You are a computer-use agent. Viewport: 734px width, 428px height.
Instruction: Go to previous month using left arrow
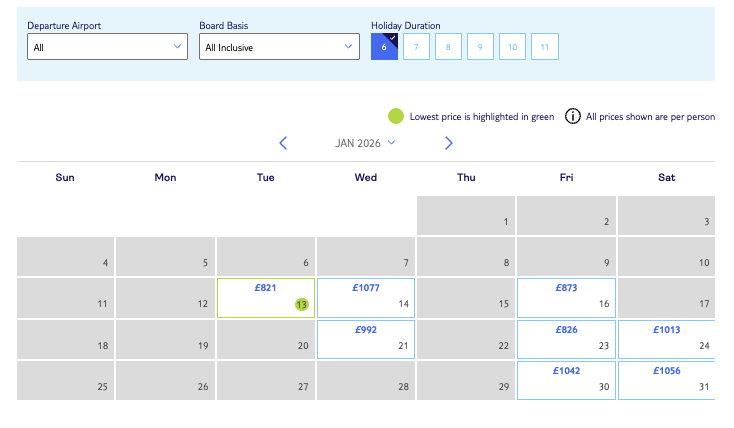(x=283, y=143)
